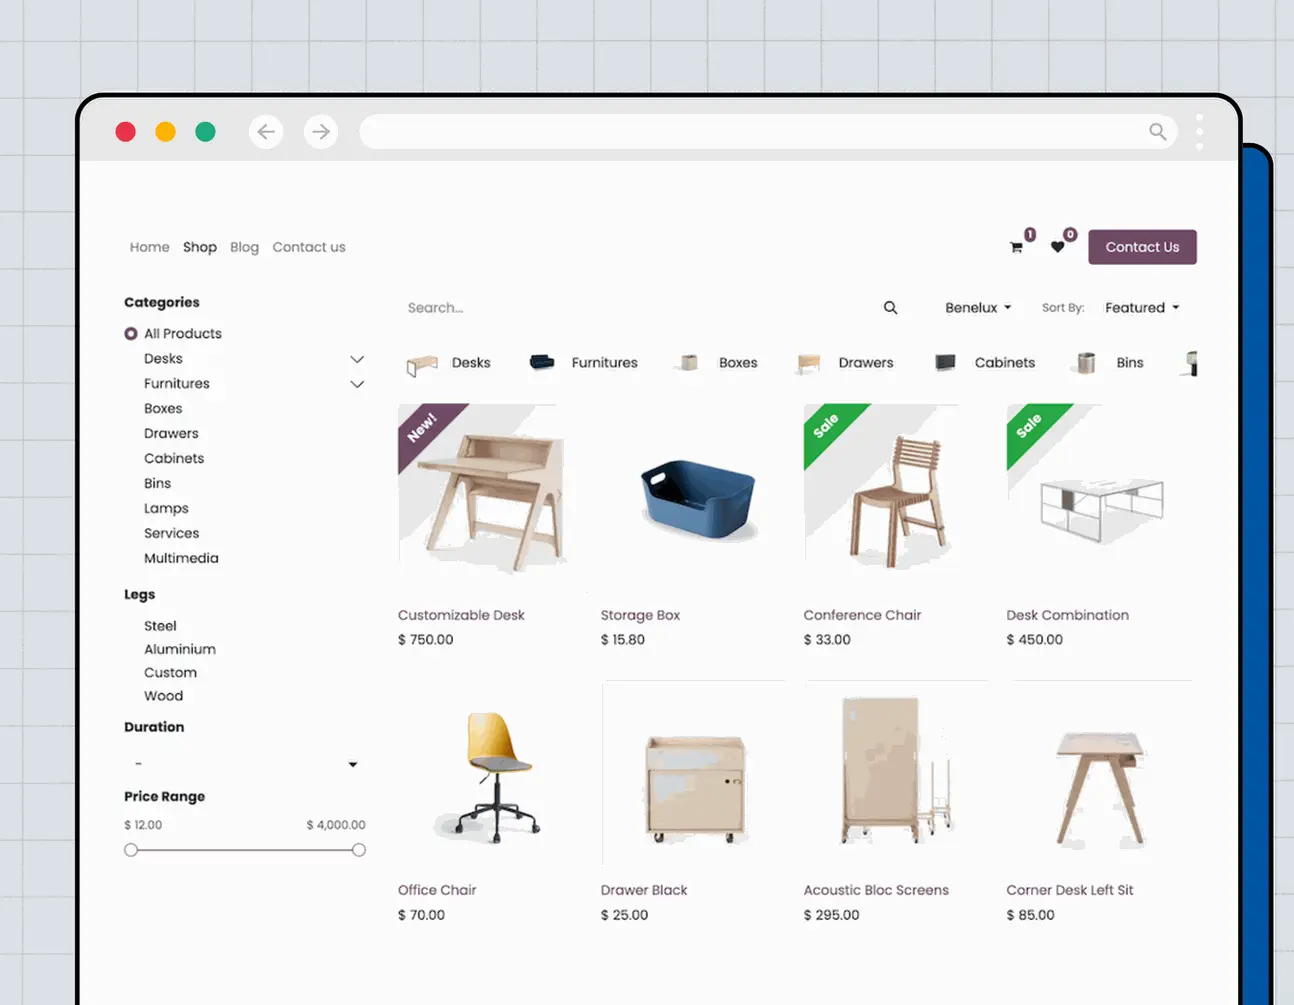
Task: Open the Duration dropdown
Action: point(245,764)
